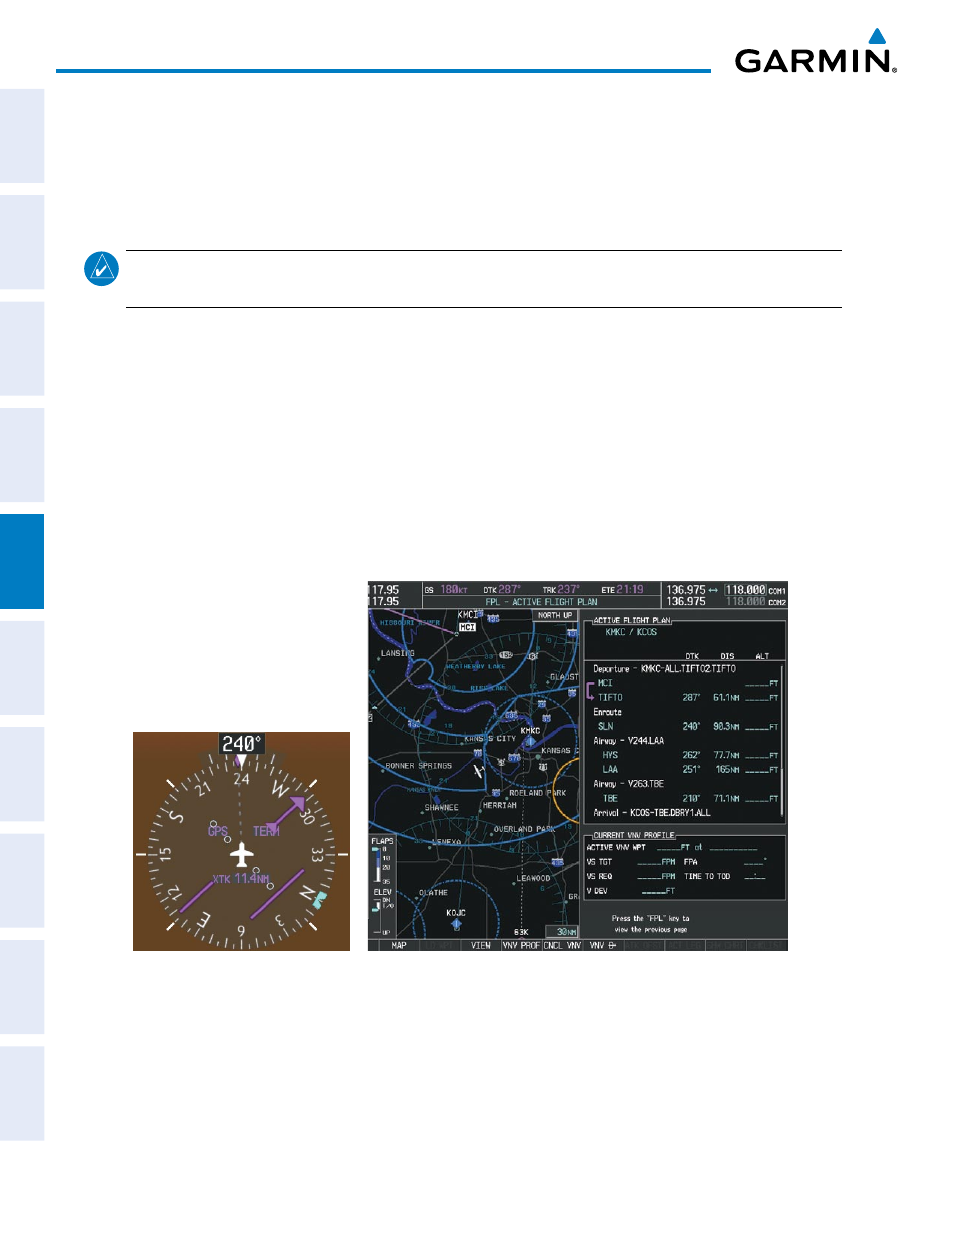Click the TERM phase annotation

pos(266,831)
